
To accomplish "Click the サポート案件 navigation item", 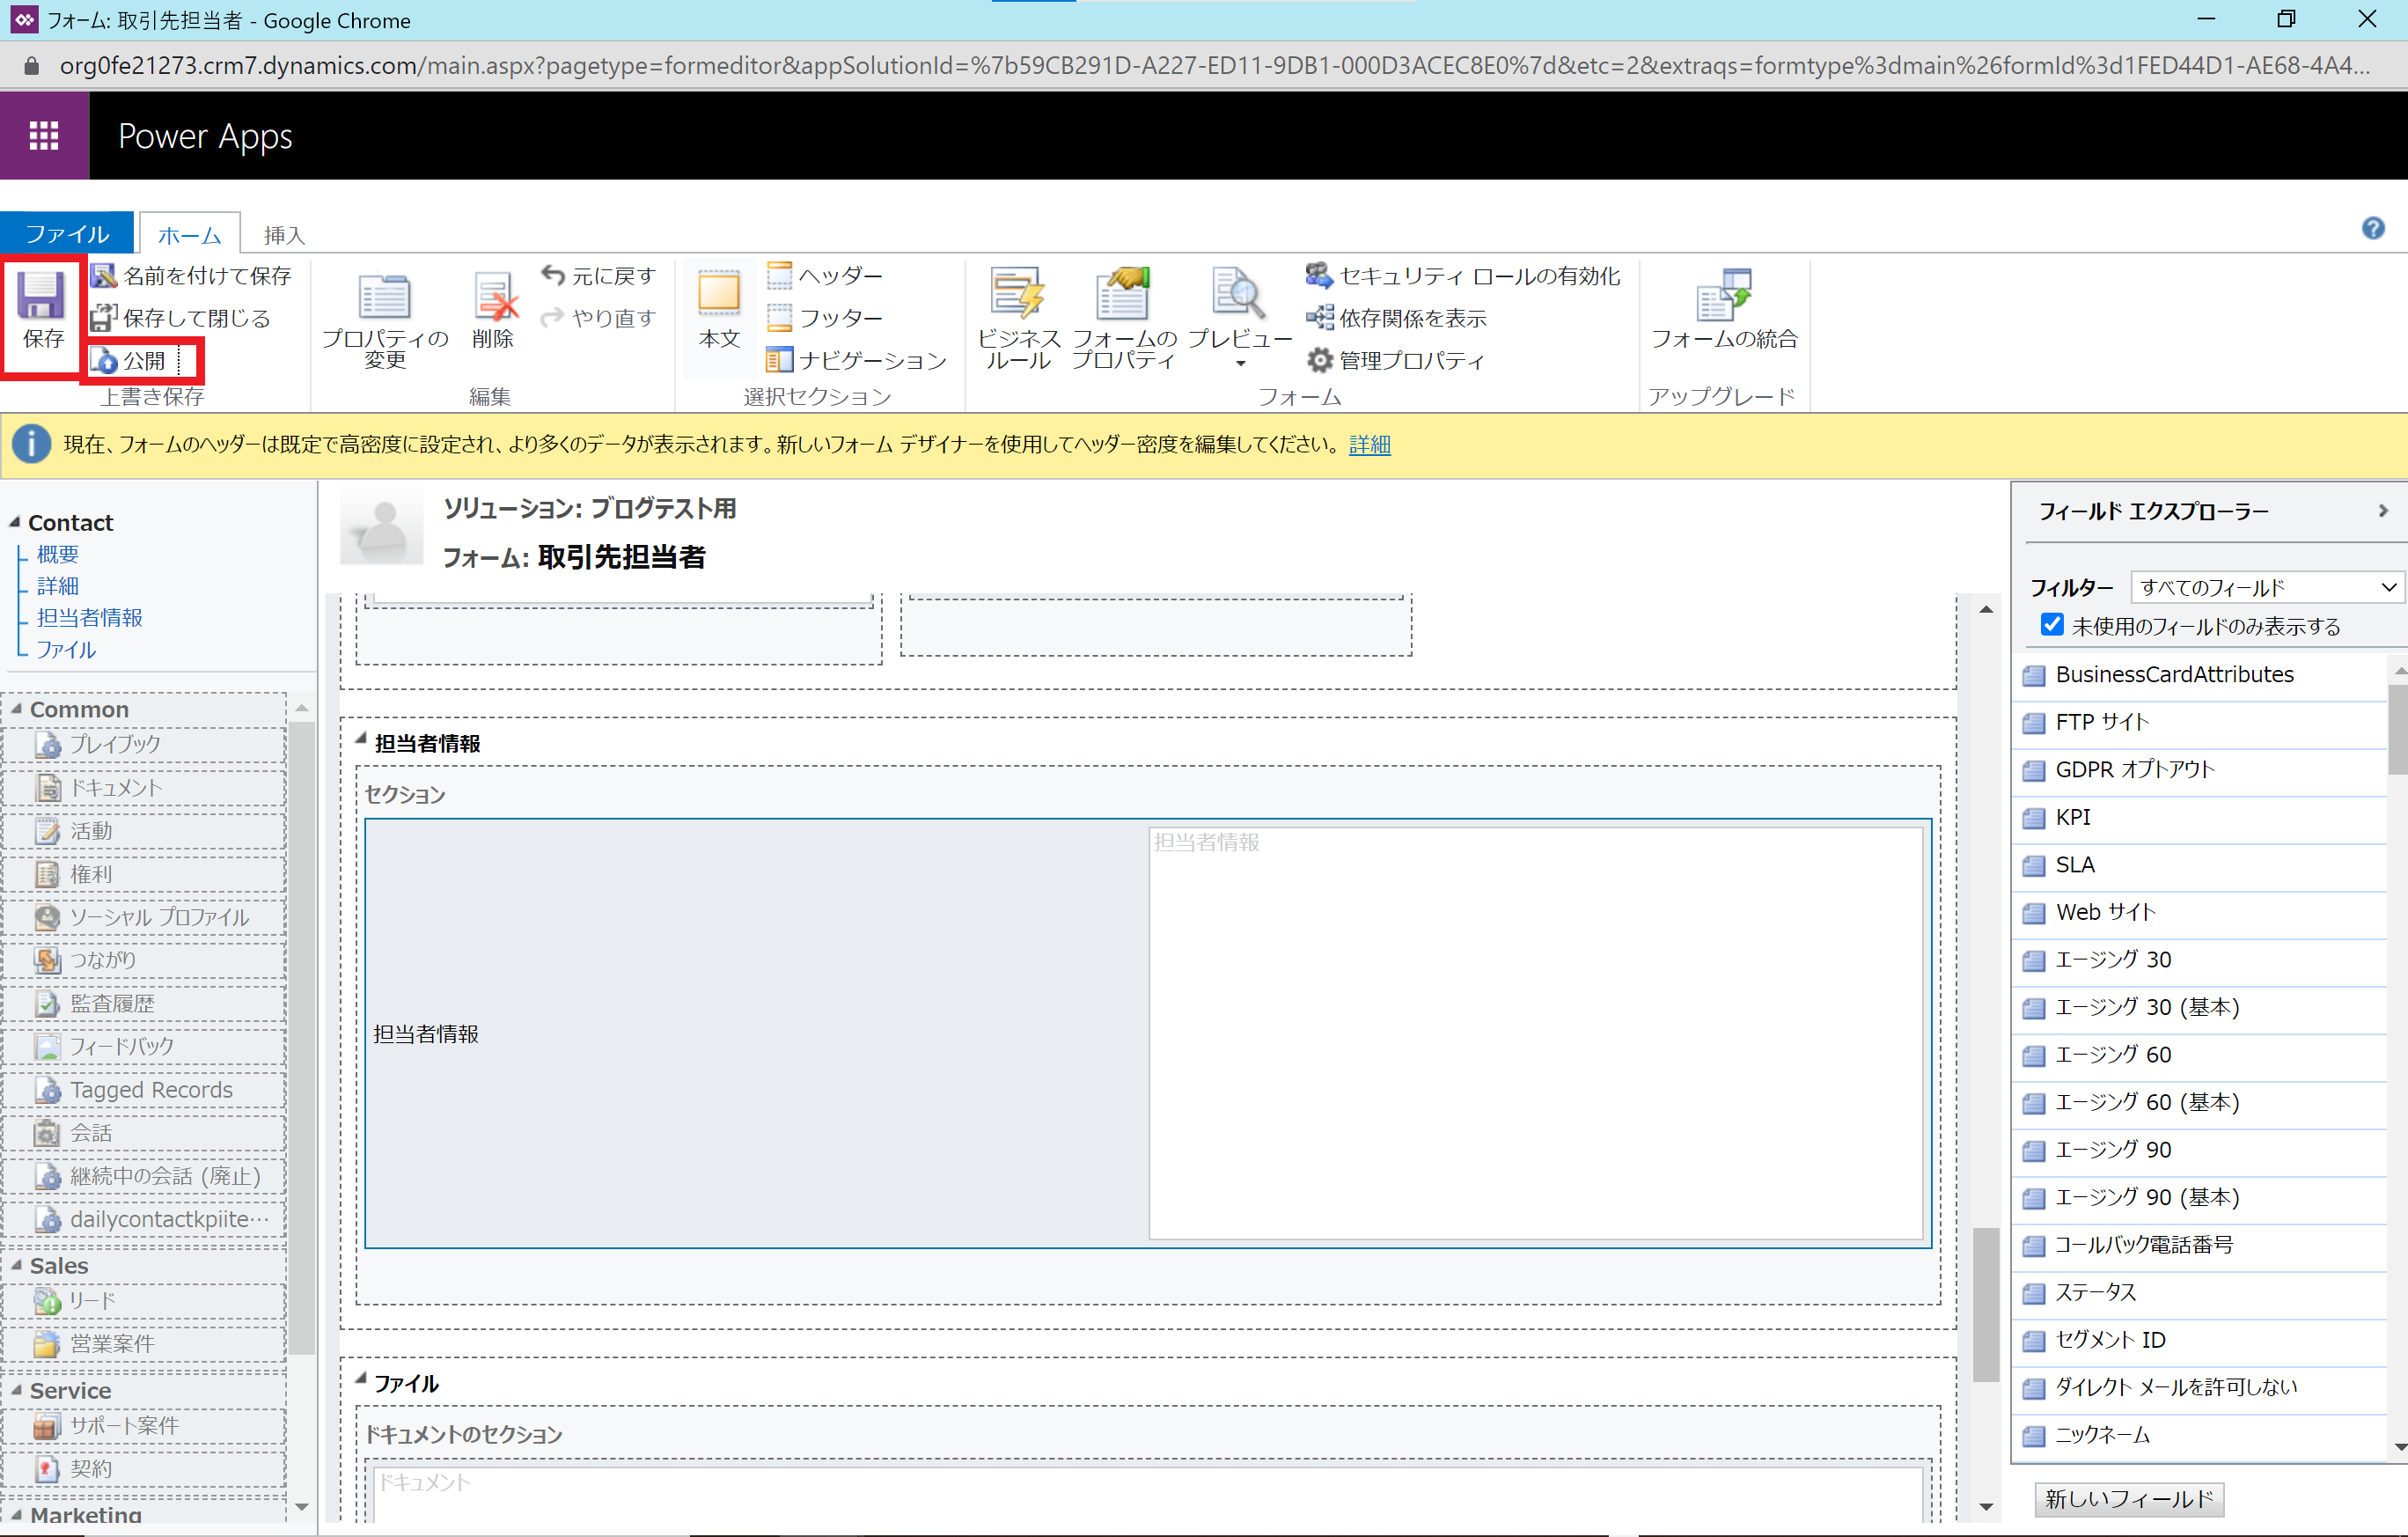I will click(x=146, y=1425).
